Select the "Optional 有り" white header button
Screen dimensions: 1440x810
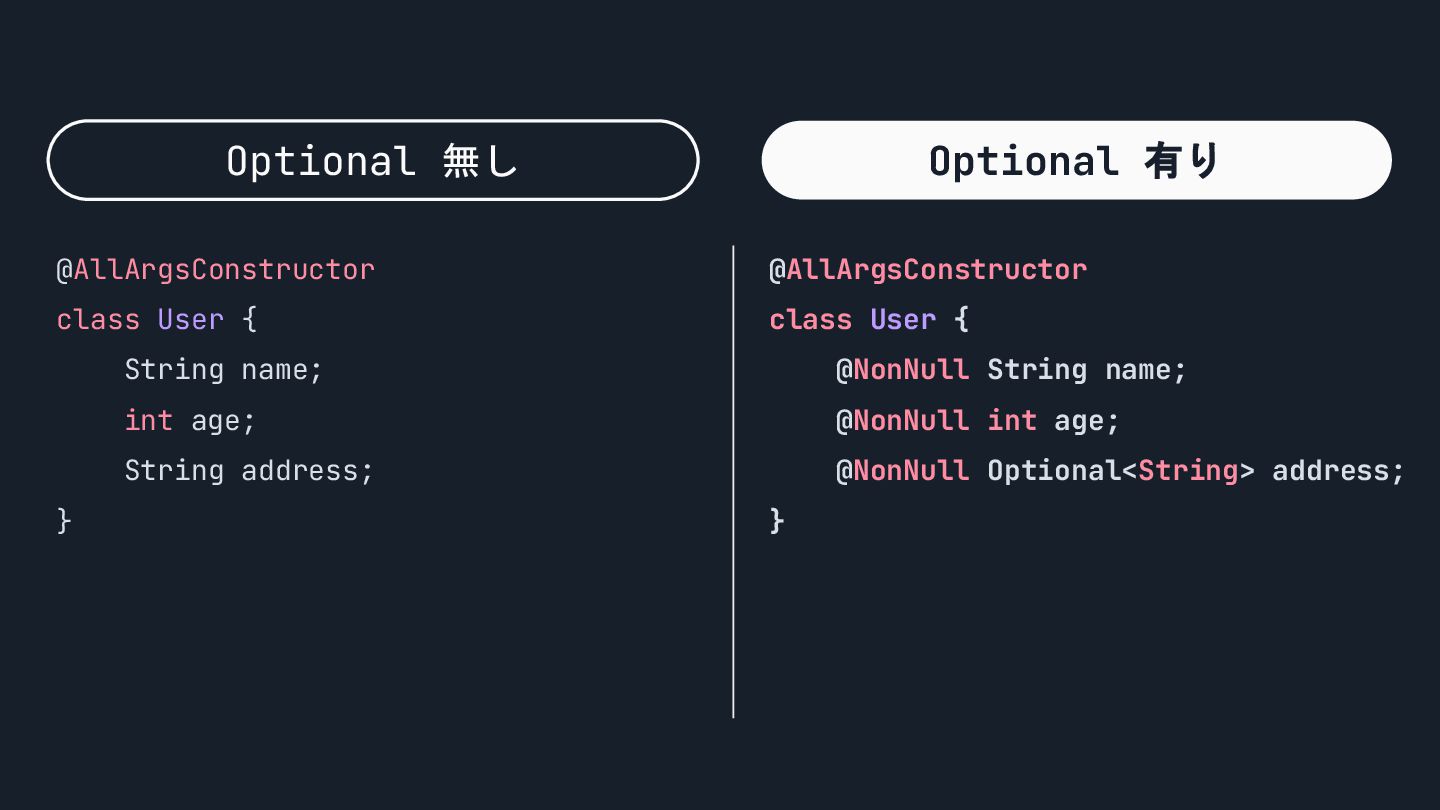[x=1076, y=160]
